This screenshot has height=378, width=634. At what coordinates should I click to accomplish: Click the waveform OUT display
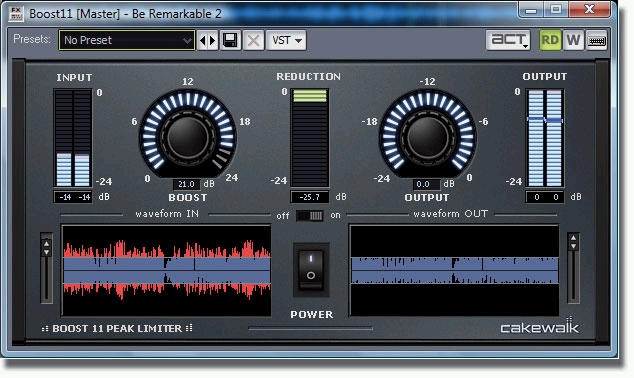(454, 270)
